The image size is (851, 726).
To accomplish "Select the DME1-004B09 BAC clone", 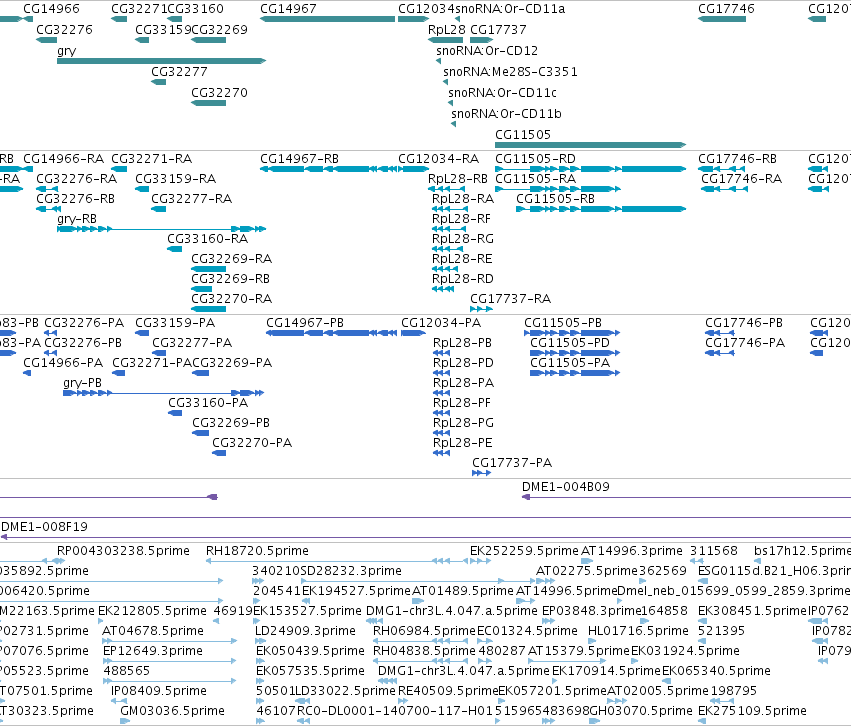I will click(x=686, y=497).
